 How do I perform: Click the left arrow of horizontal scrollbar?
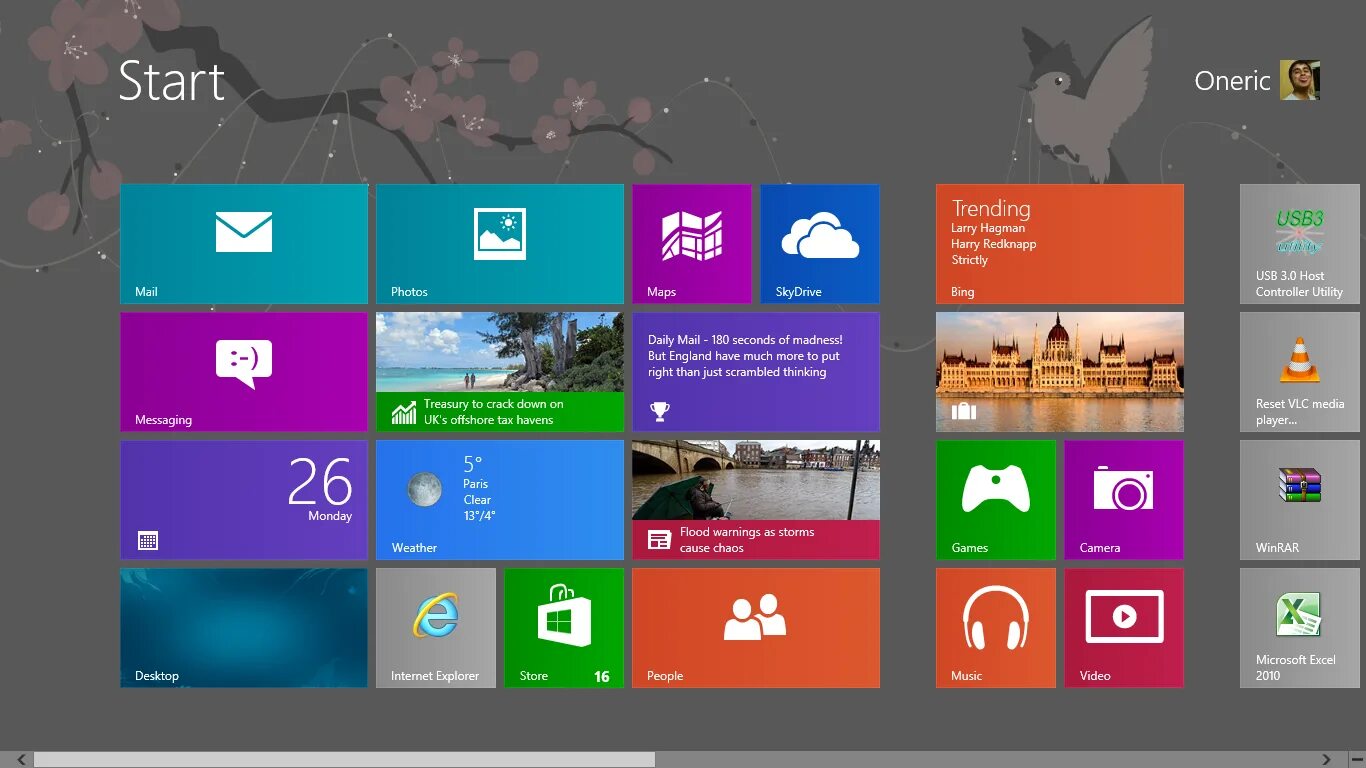pos(21,760)
